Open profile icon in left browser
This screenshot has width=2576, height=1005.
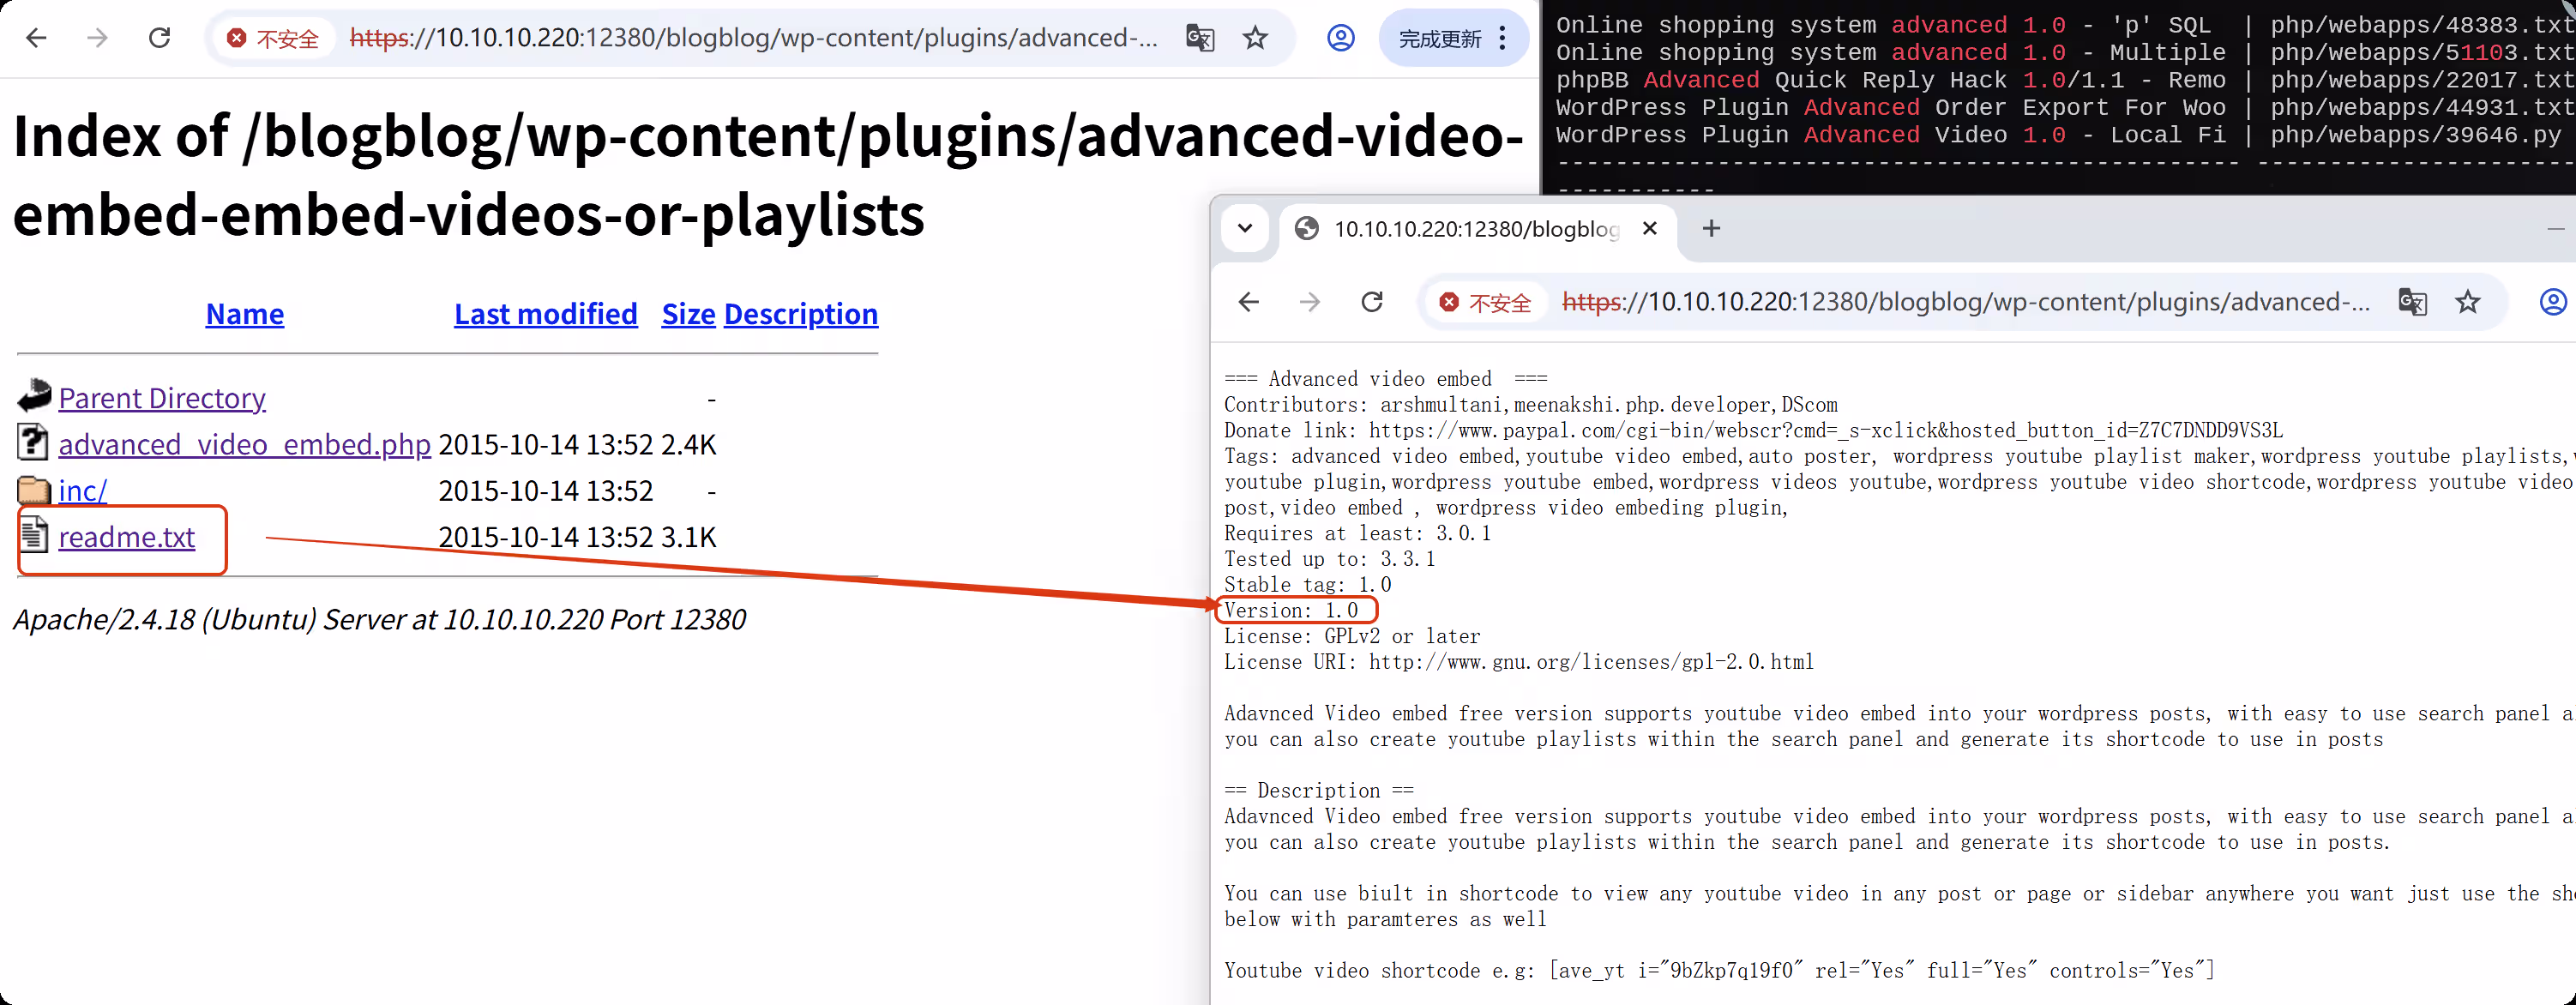[1340, 38]
